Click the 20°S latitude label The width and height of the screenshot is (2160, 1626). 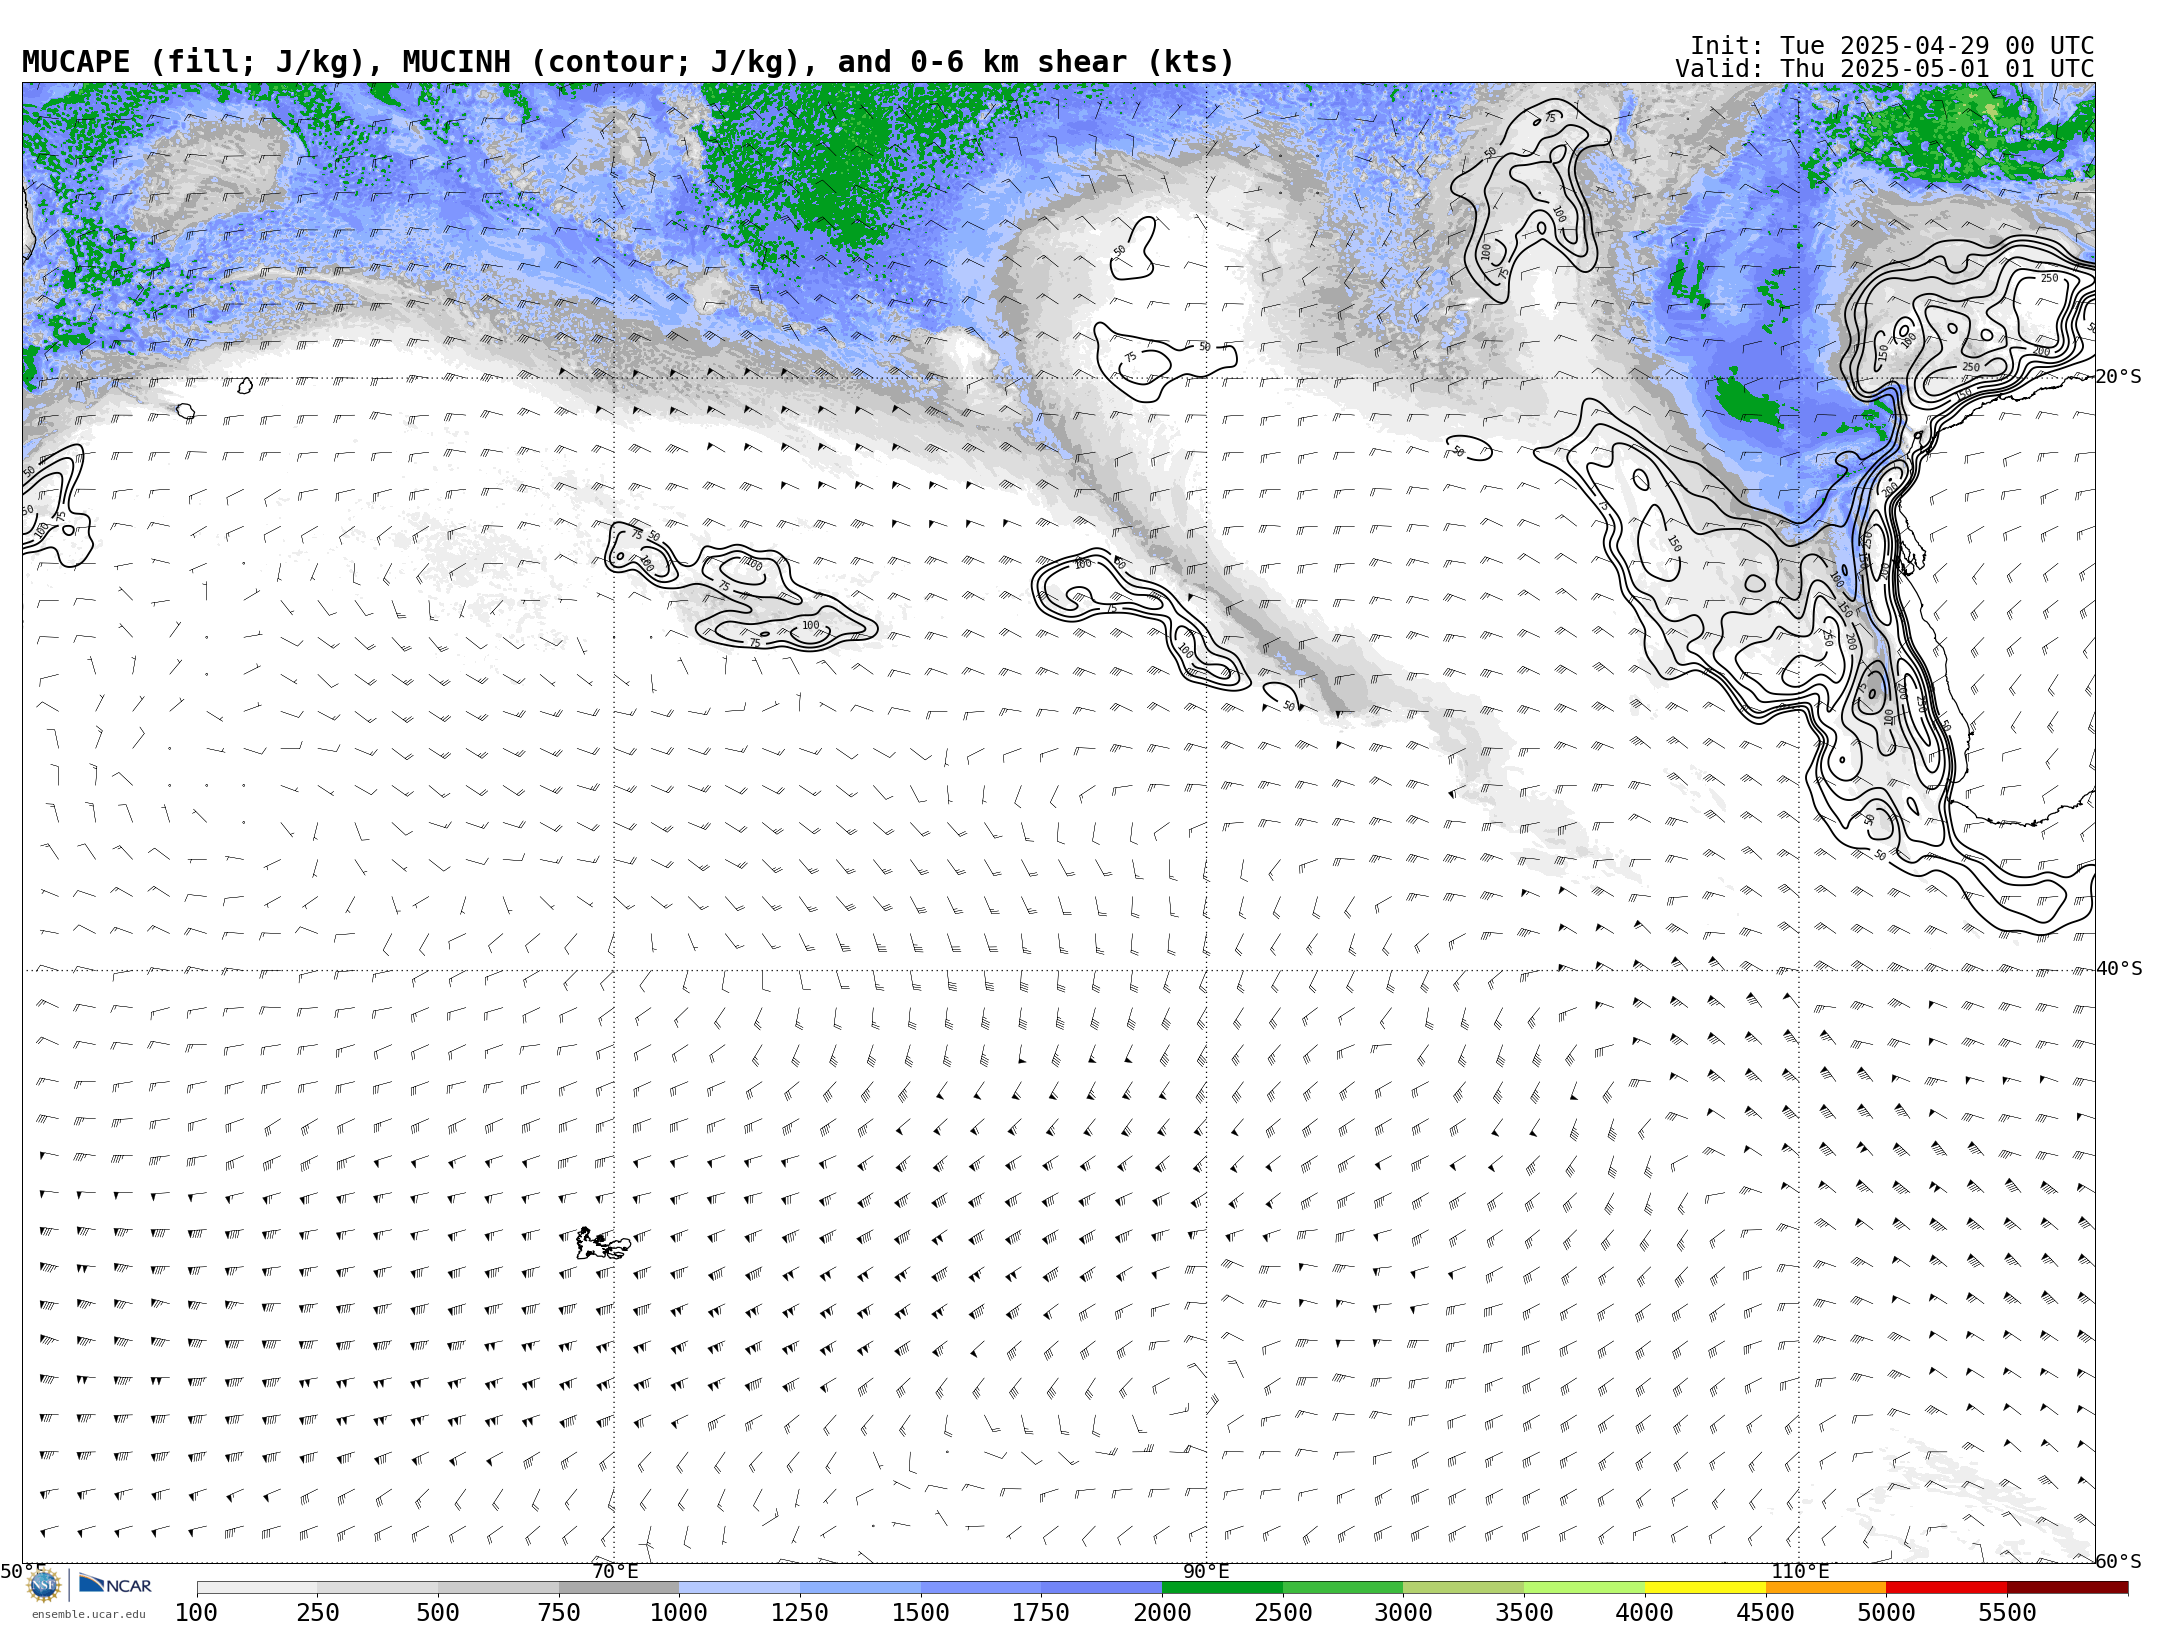2119,377
